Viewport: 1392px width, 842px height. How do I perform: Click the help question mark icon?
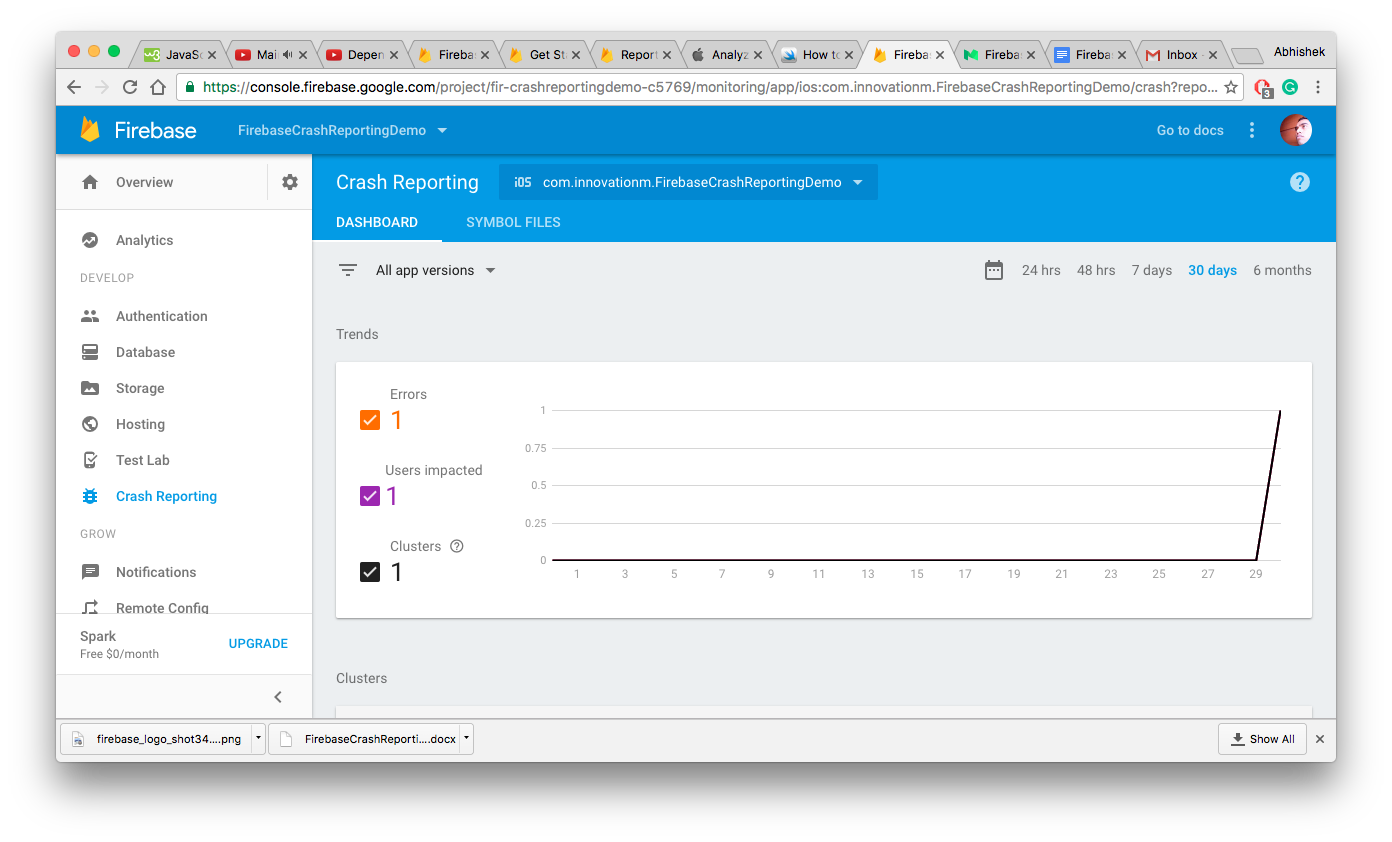pos(1299,182)
